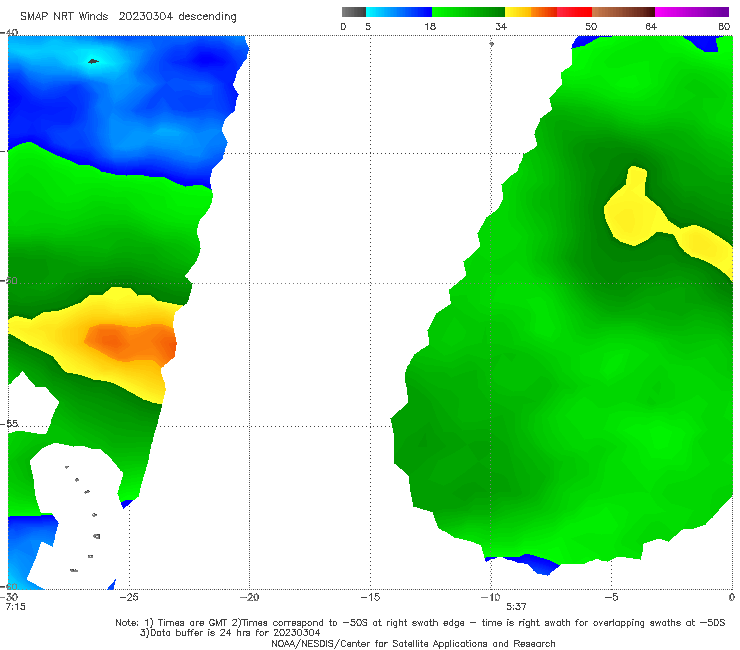This screenshot has width=740, height=650.
Task: Click the brown 50–64 segment of the color bar
Action: [623, 12]
